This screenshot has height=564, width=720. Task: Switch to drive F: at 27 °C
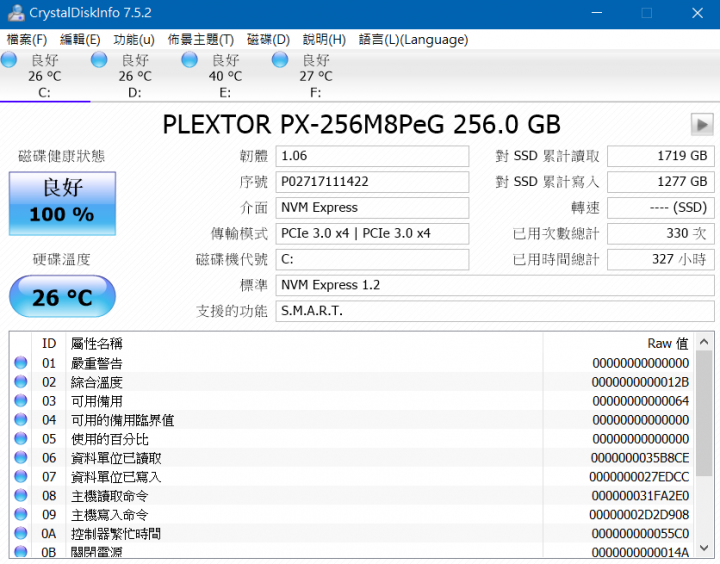(315, 76)
